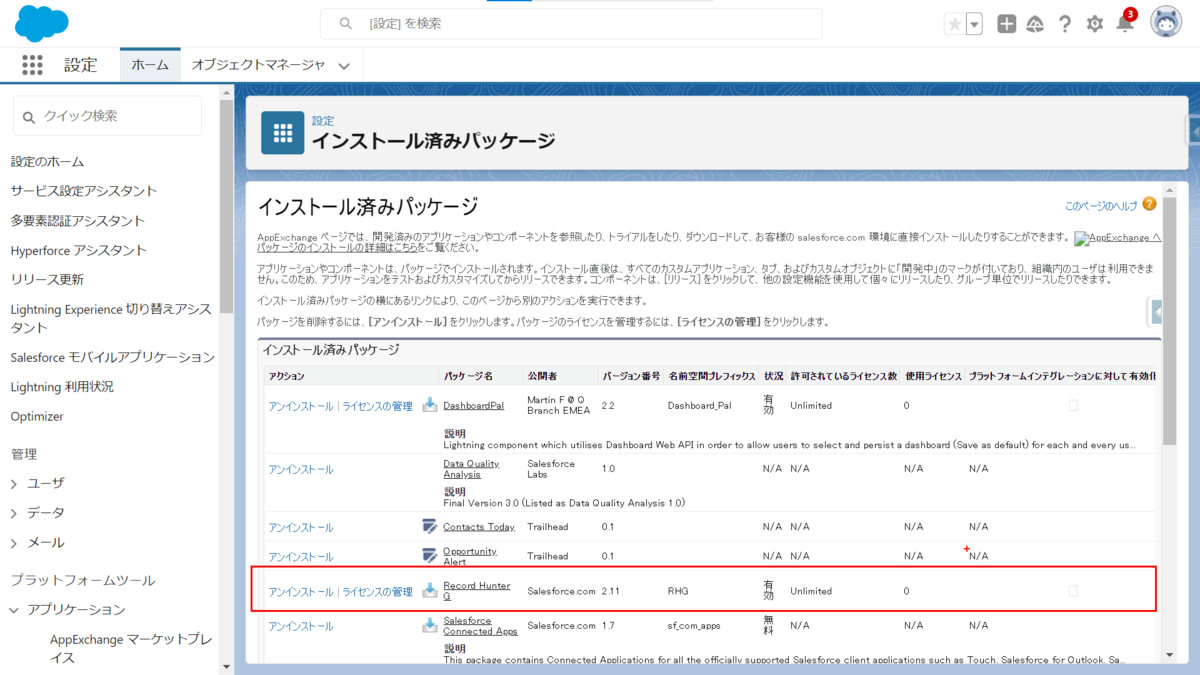Screen dimensions: 1200x675
Task: Click アンインストール for Record Hunter G
Action: click(301, 592)
